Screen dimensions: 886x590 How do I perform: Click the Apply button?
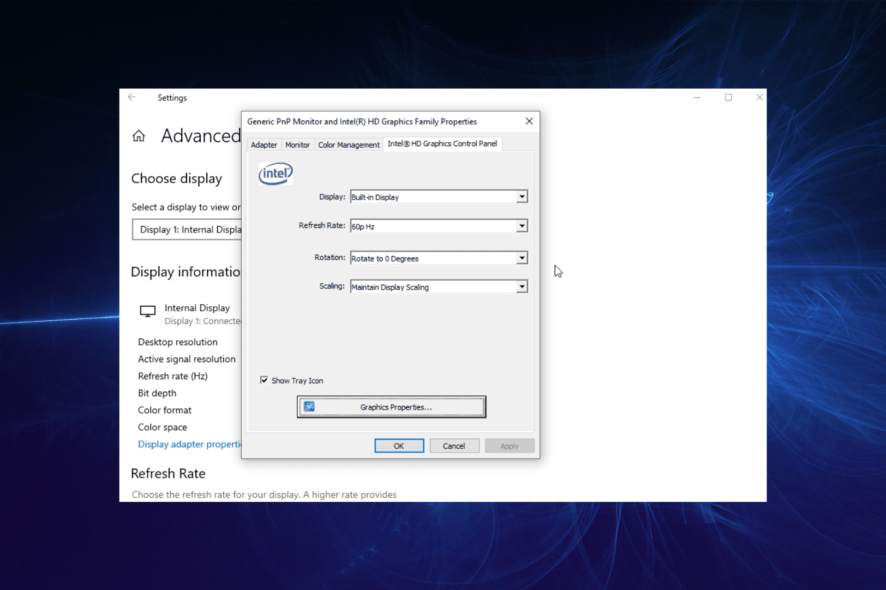pyautogui.click(x=509, y=446)
